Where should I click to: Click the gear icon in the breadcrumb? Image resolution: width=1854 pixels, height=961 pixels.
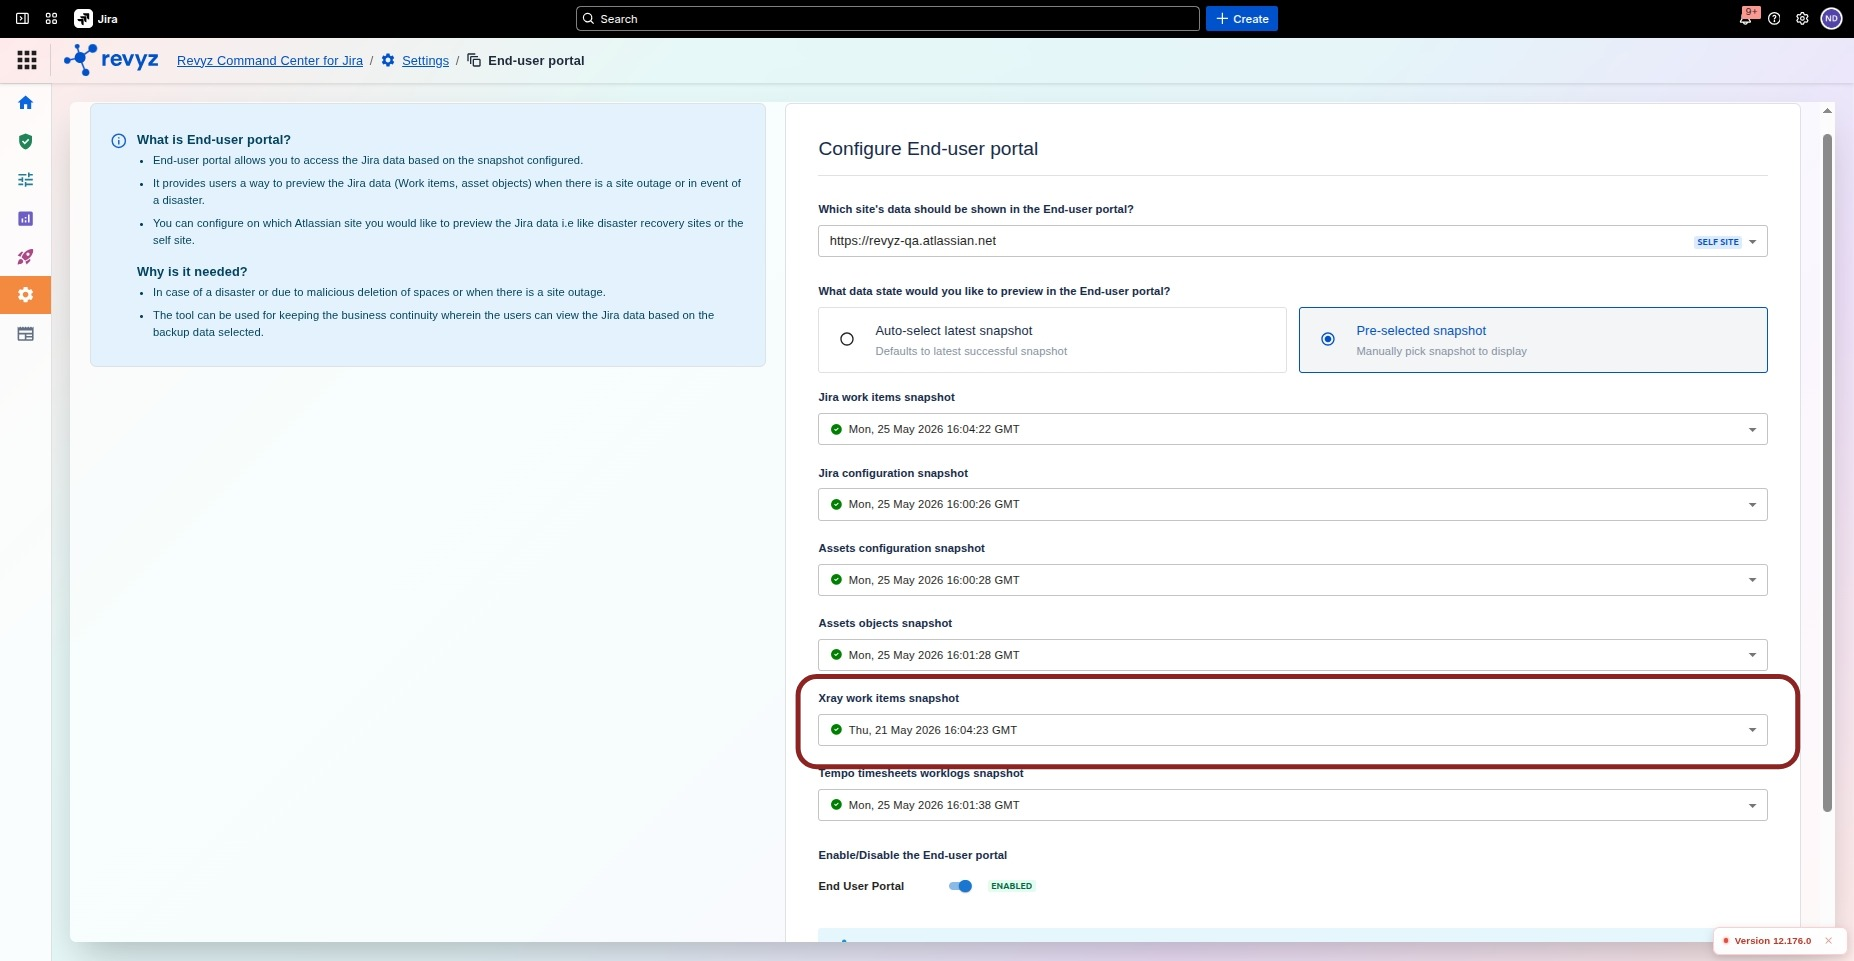[x=388, y=60]
